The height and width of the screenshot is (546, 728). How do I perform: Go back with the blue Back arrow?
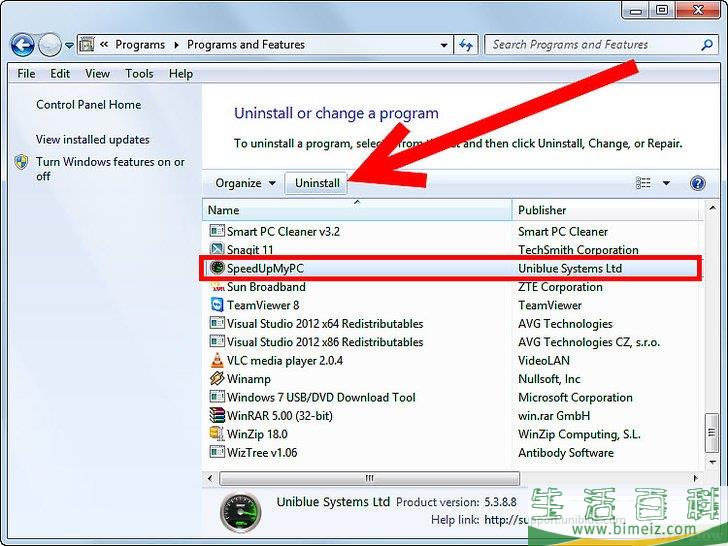pyautogui.click(x=22, y=45)
